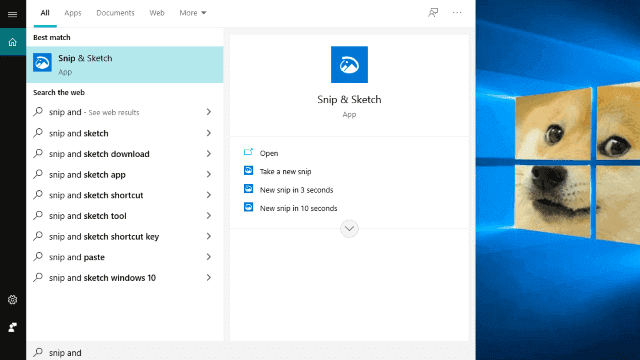640x360 pixels.
Task: Open the More dropdown
Action: pyautogui.click(x=193, y=13)
